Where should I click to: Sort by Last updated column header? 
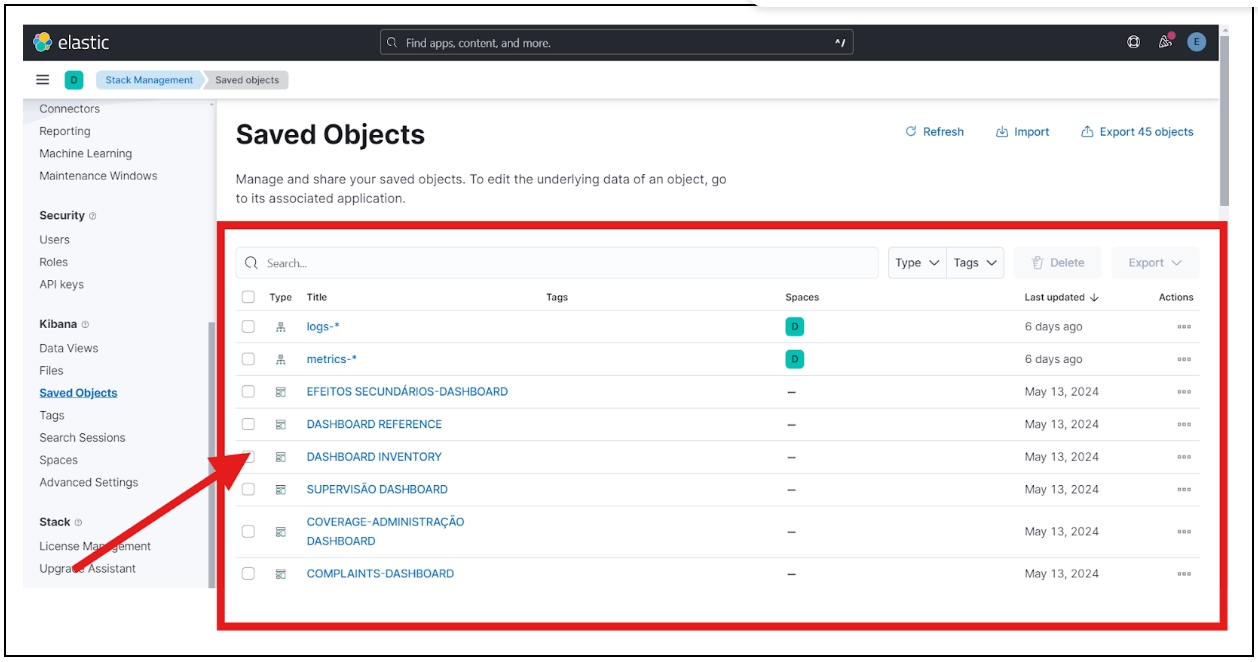(x=1060, y=297)
